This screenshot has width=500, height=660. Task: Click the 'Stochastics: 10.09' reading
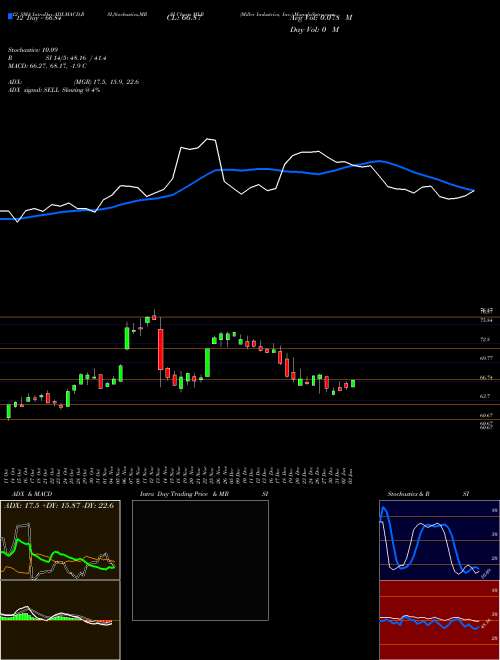point(32,50)
